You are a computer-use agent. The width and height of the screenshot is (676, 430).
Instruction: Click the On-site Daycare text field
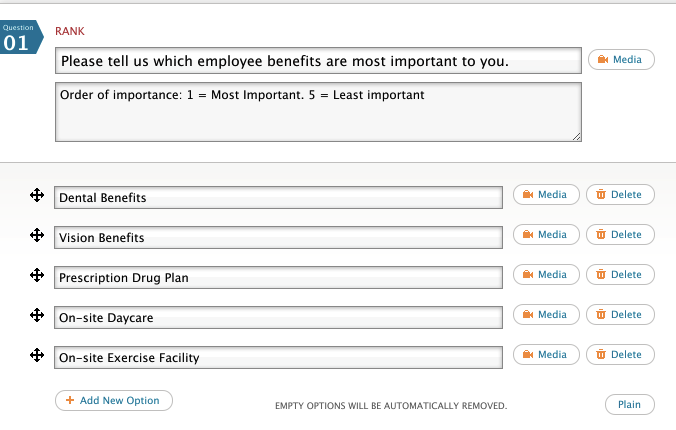pos(278,318)
